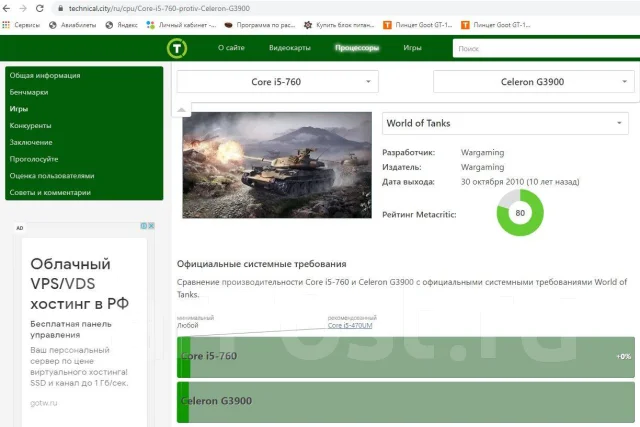Image resolution: width=640 pixels, height=427 pixels.
Task: Open the Celeron G3900 processor dropdown
Action: coord(533,82)
